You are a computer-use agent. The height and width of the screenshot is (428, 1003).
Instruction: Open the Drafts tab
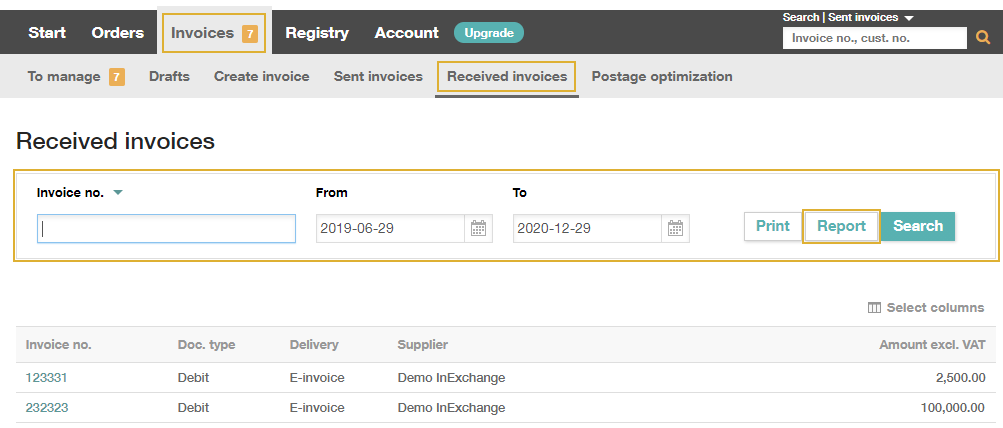pos(170,77)
